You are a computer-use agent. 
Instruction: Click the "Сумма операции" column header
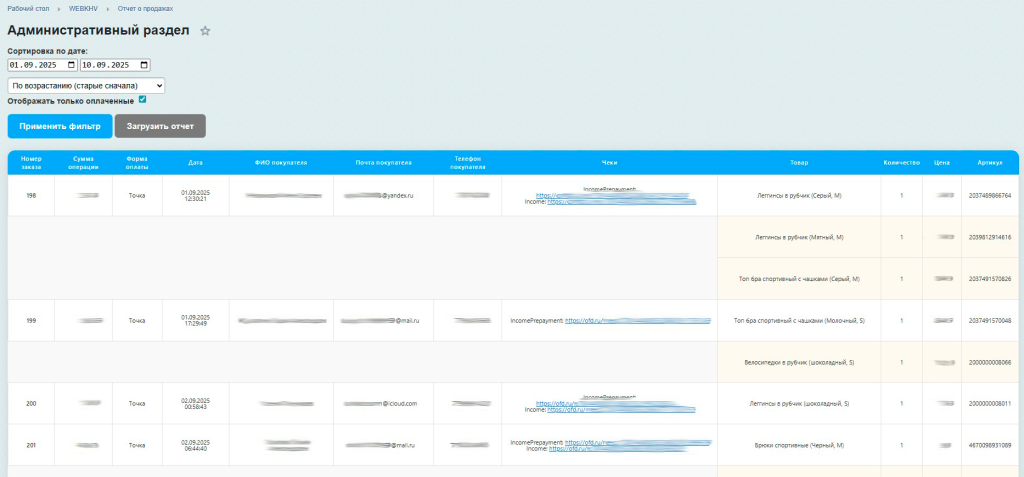[83, 163]
